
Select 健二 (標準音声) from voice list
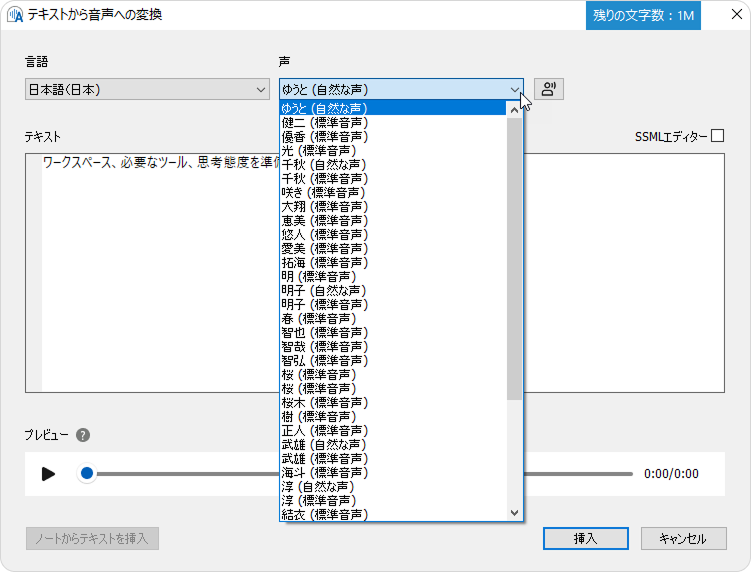tap(325, 122)
